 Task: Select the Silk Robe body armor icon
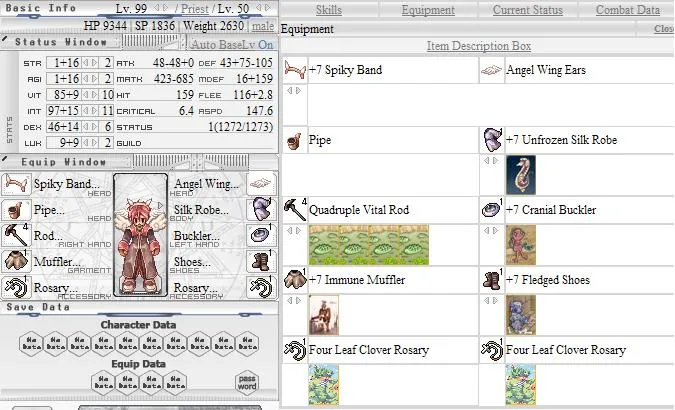click(259, 210)
